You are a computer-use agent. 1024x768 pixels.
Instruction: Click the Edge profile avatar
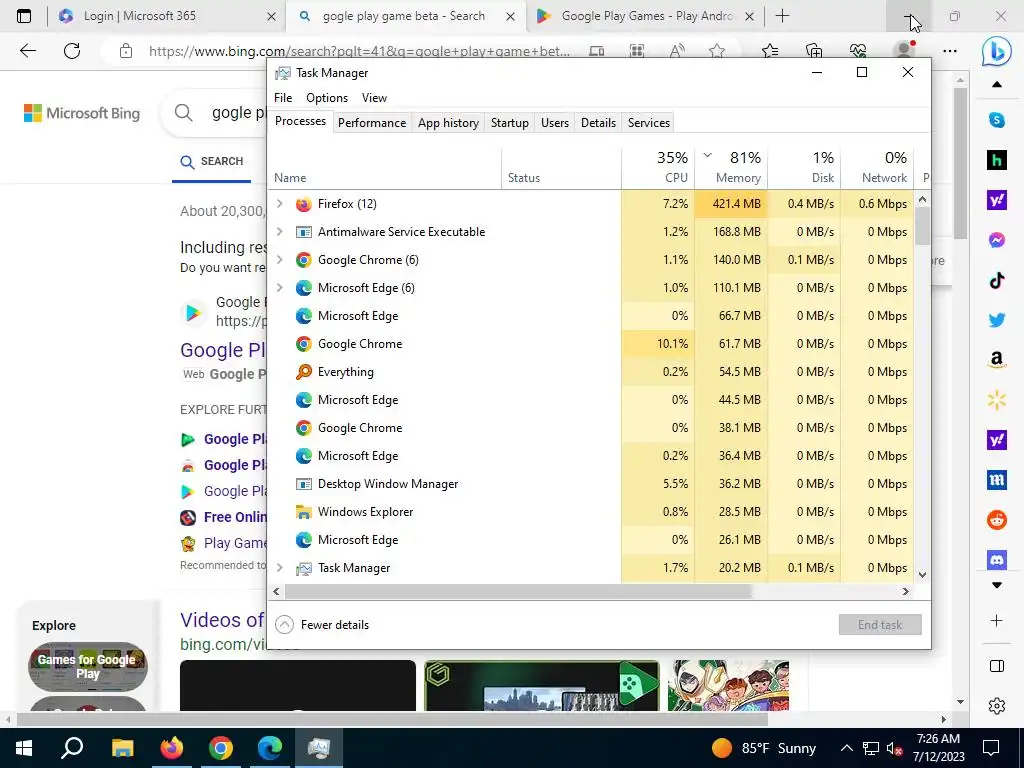coord(904,51)
